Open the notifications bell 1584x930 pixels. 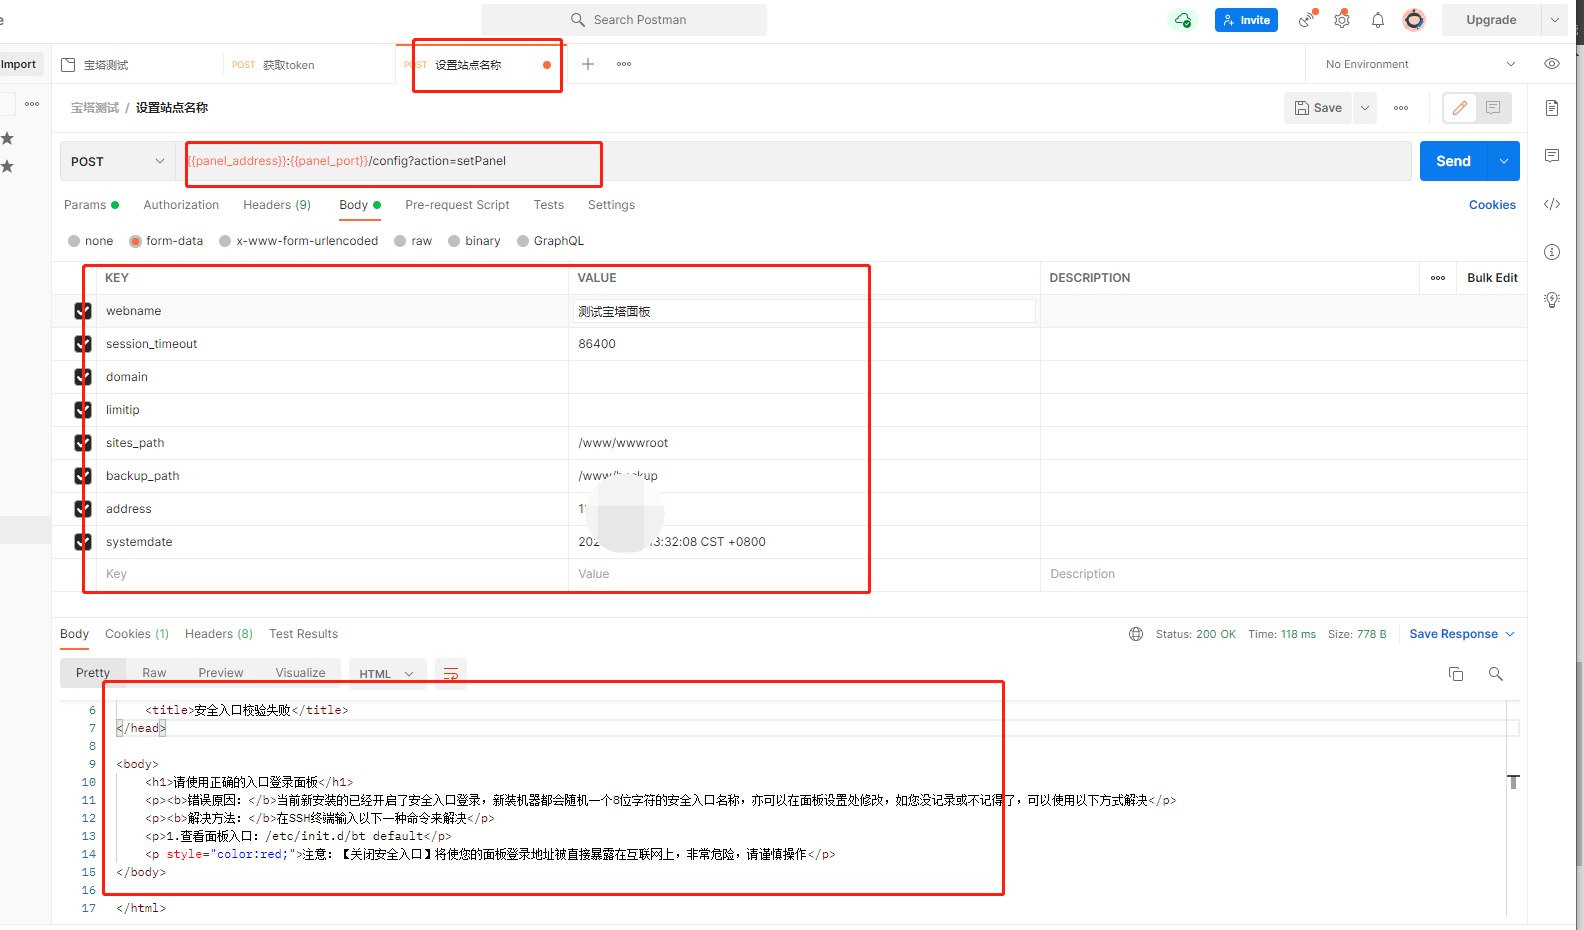coord(1378,20)
